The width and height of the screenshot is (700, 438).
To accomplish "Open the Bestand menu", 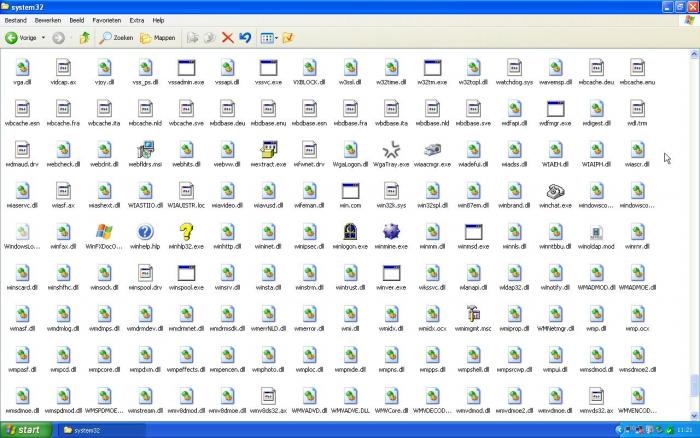I will 16,20.
